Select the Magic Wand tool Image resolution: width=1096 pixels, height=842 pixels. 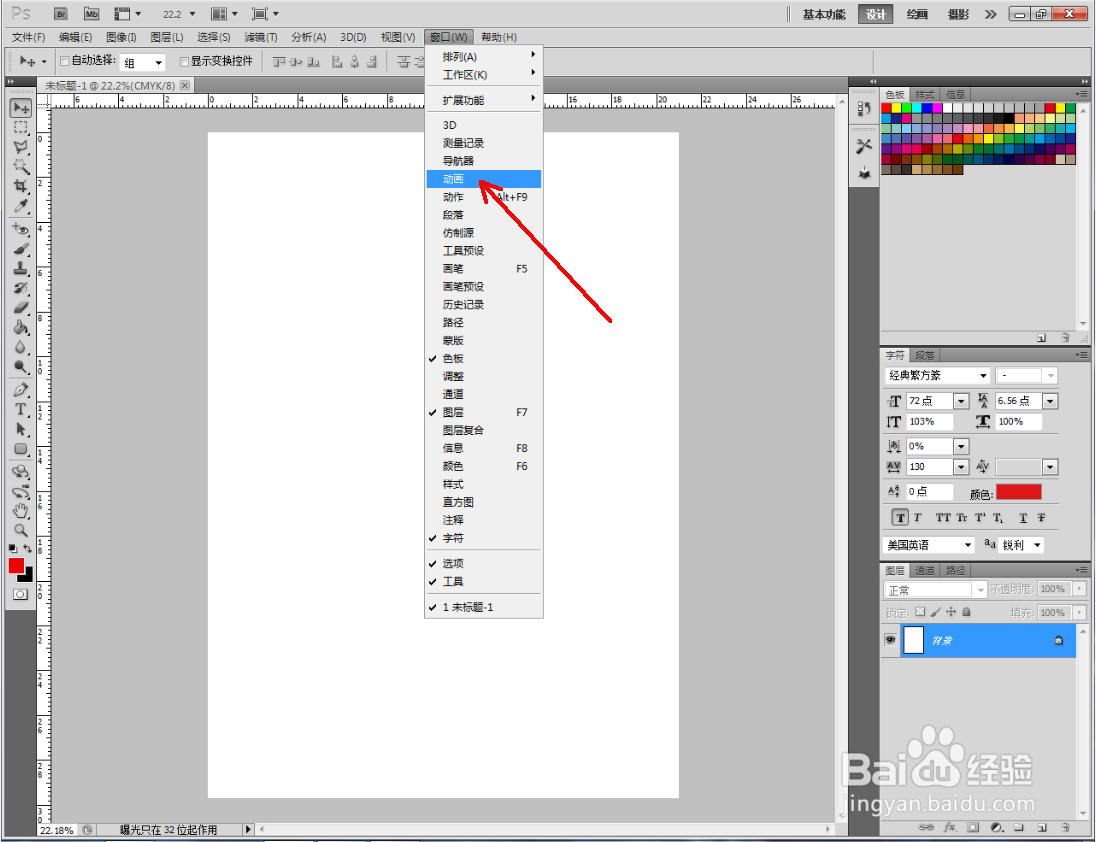pyautogui.click(x=21, y=166)
